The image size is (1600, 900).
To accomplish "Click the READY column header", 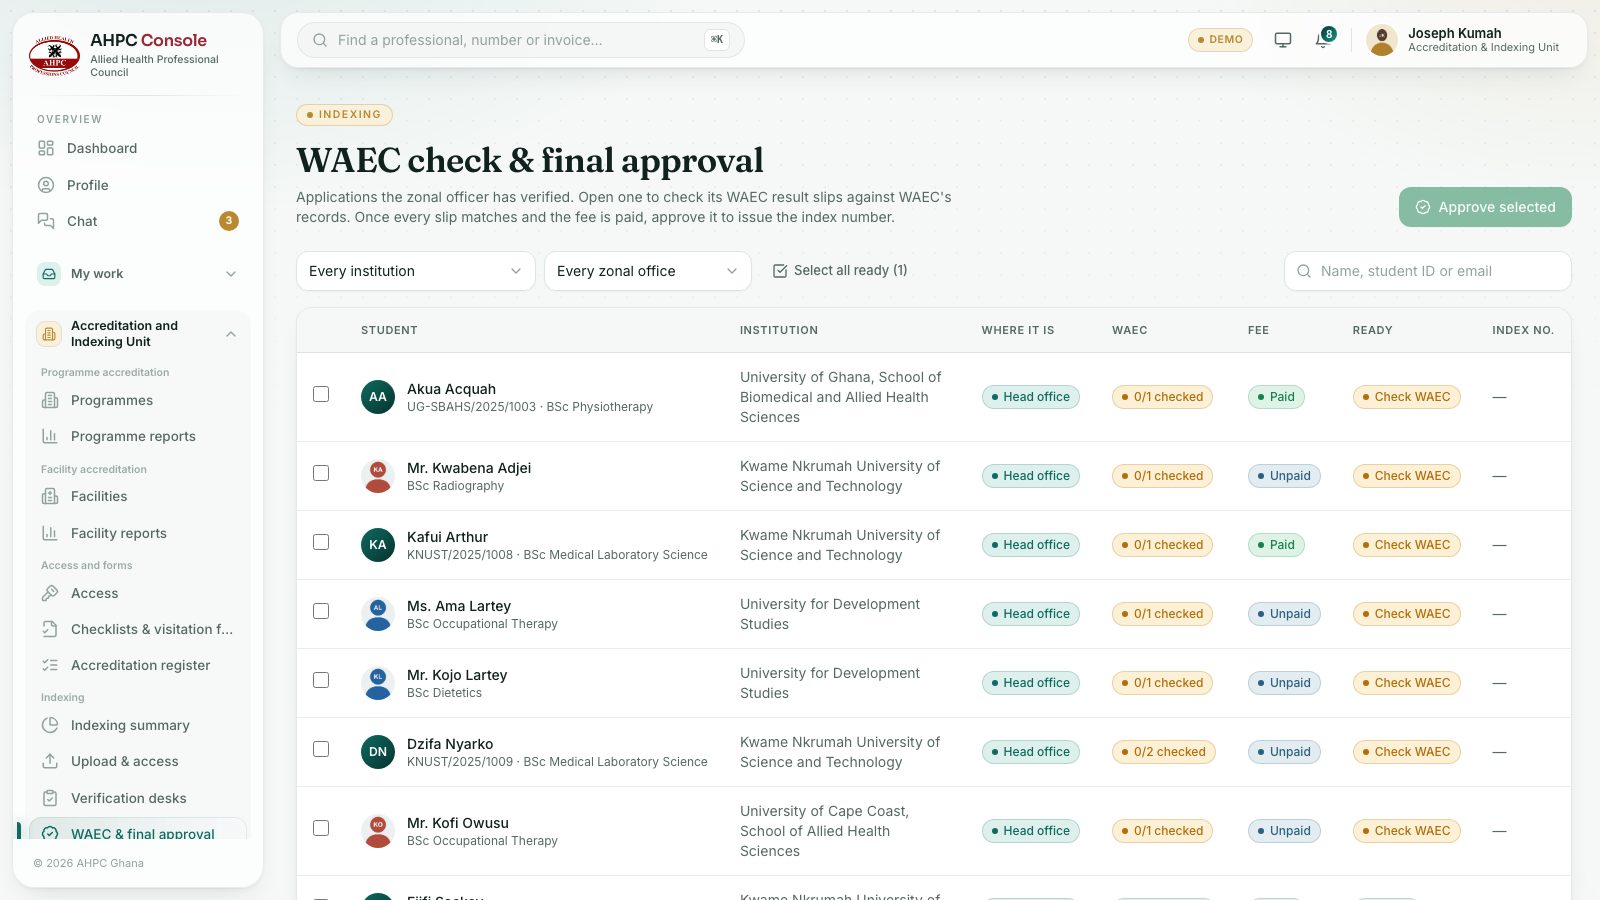I will pos(1372,330).
